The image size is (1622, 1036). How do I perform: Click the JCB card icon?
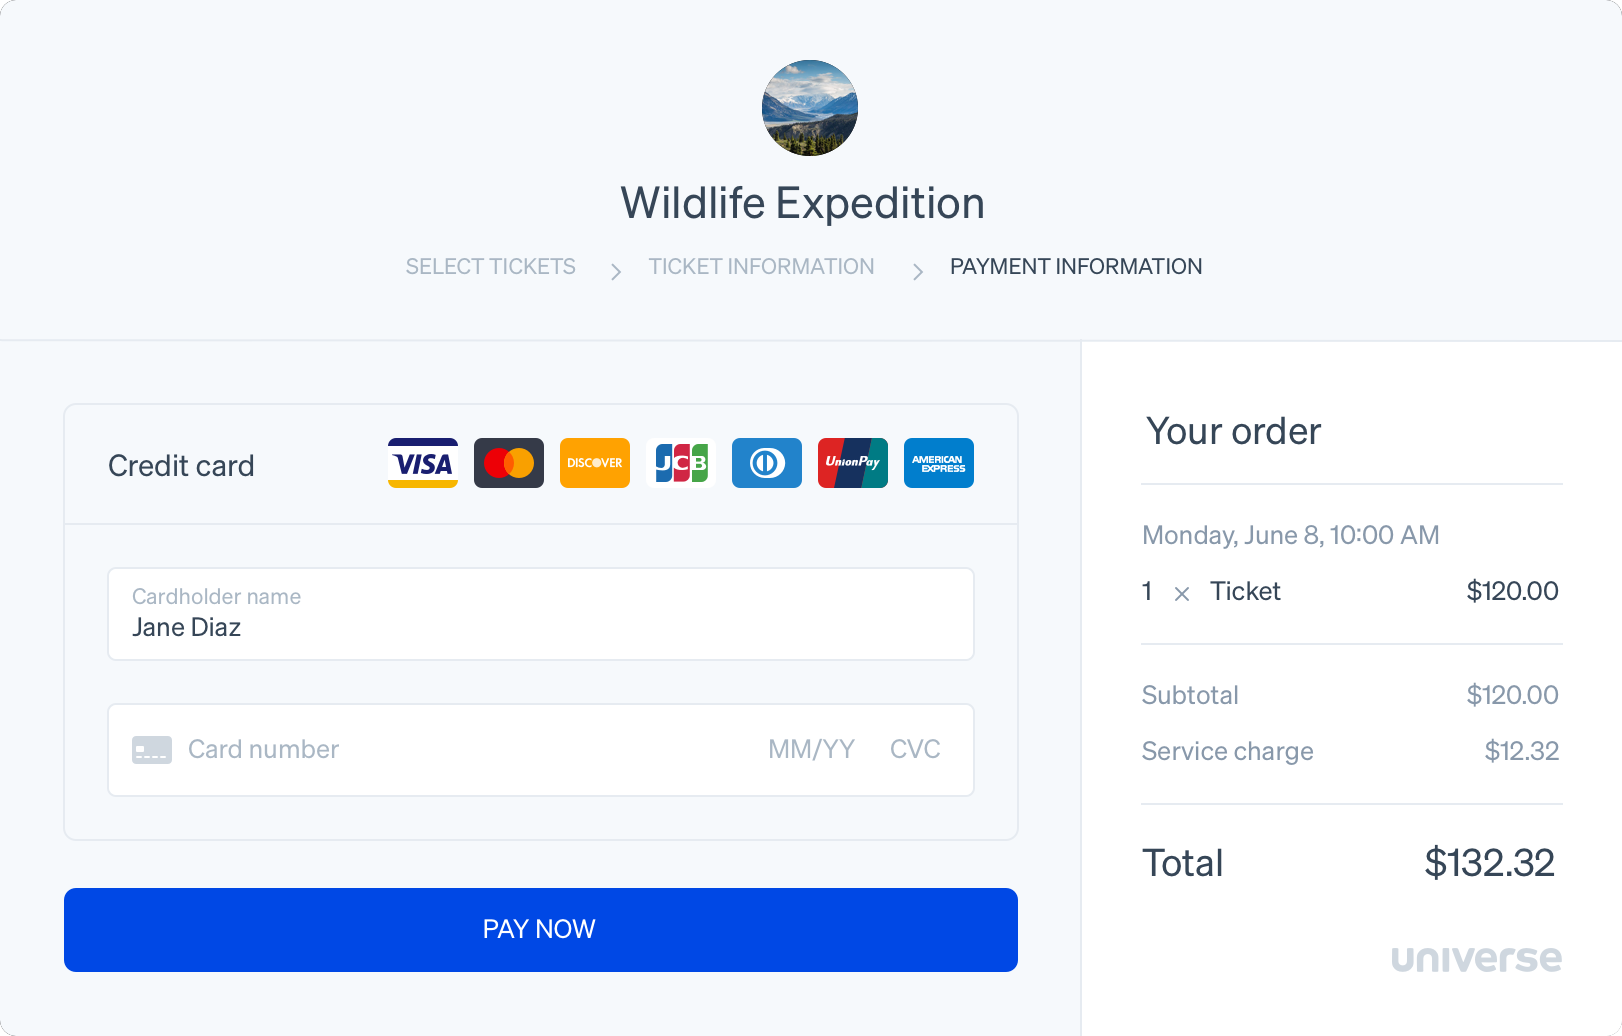click(681, 463)
